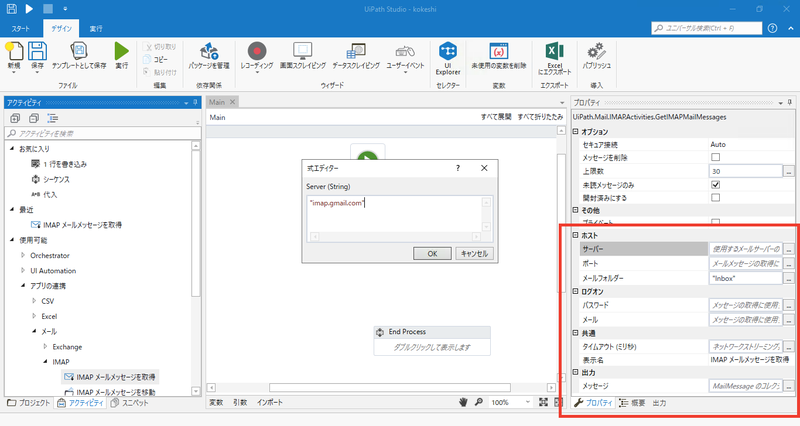Click fit-to-screen icon near zoom box
The width and height of the screenshot is (800, 426).
[x=543, y=402]
